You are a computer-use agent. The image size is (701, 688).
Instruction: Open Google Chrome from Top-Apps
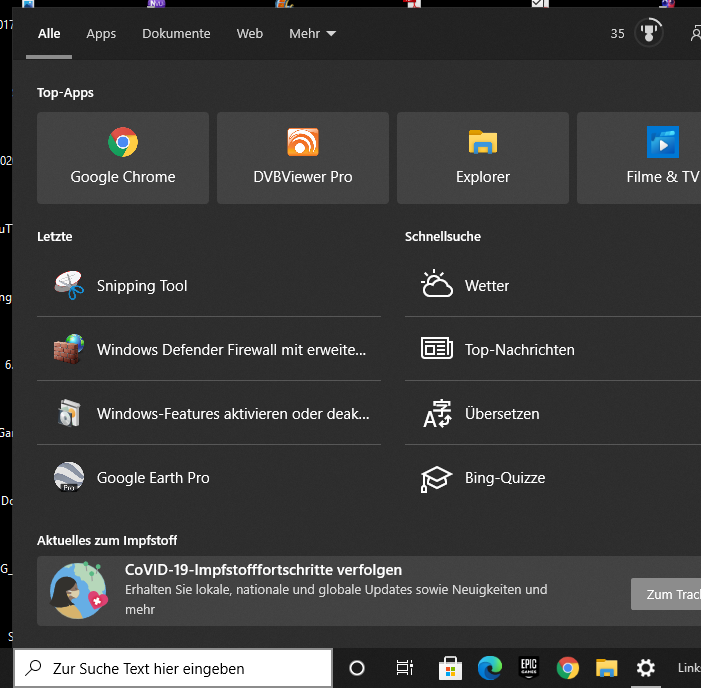[x=123, y=158]
